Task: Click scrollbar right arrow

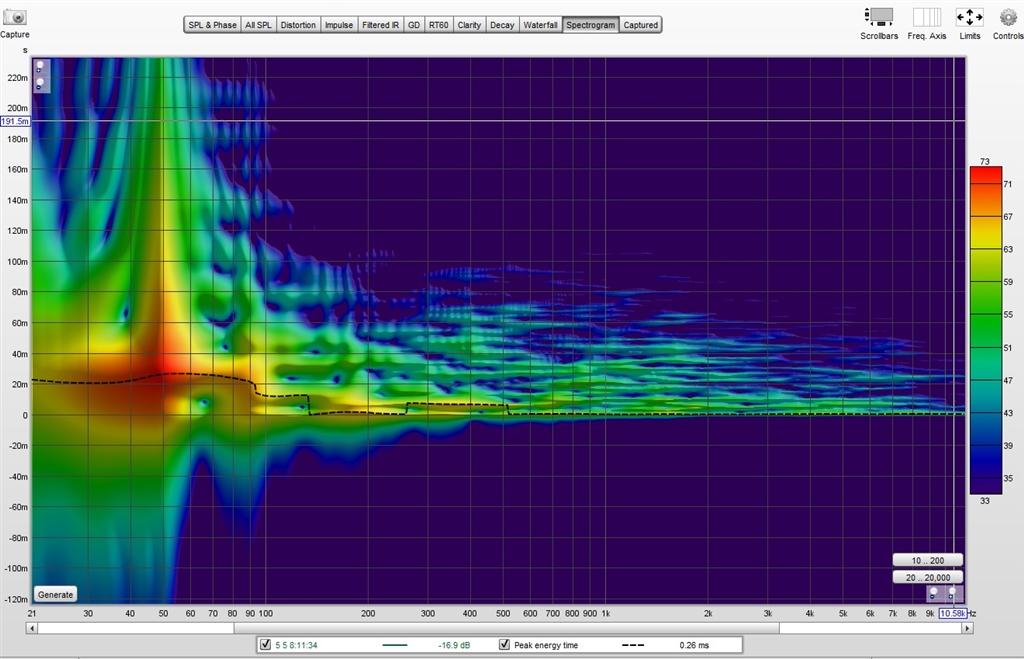Action: point(968,628)
